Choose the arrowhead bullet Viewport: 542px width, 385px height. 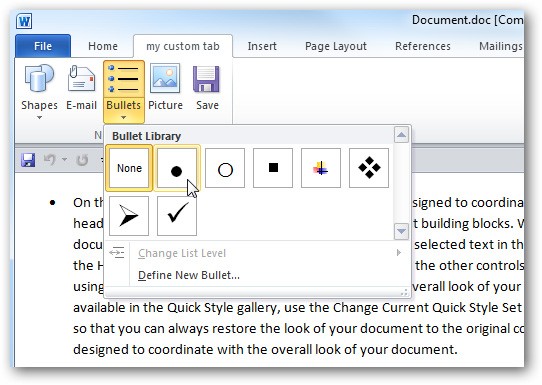129,216
